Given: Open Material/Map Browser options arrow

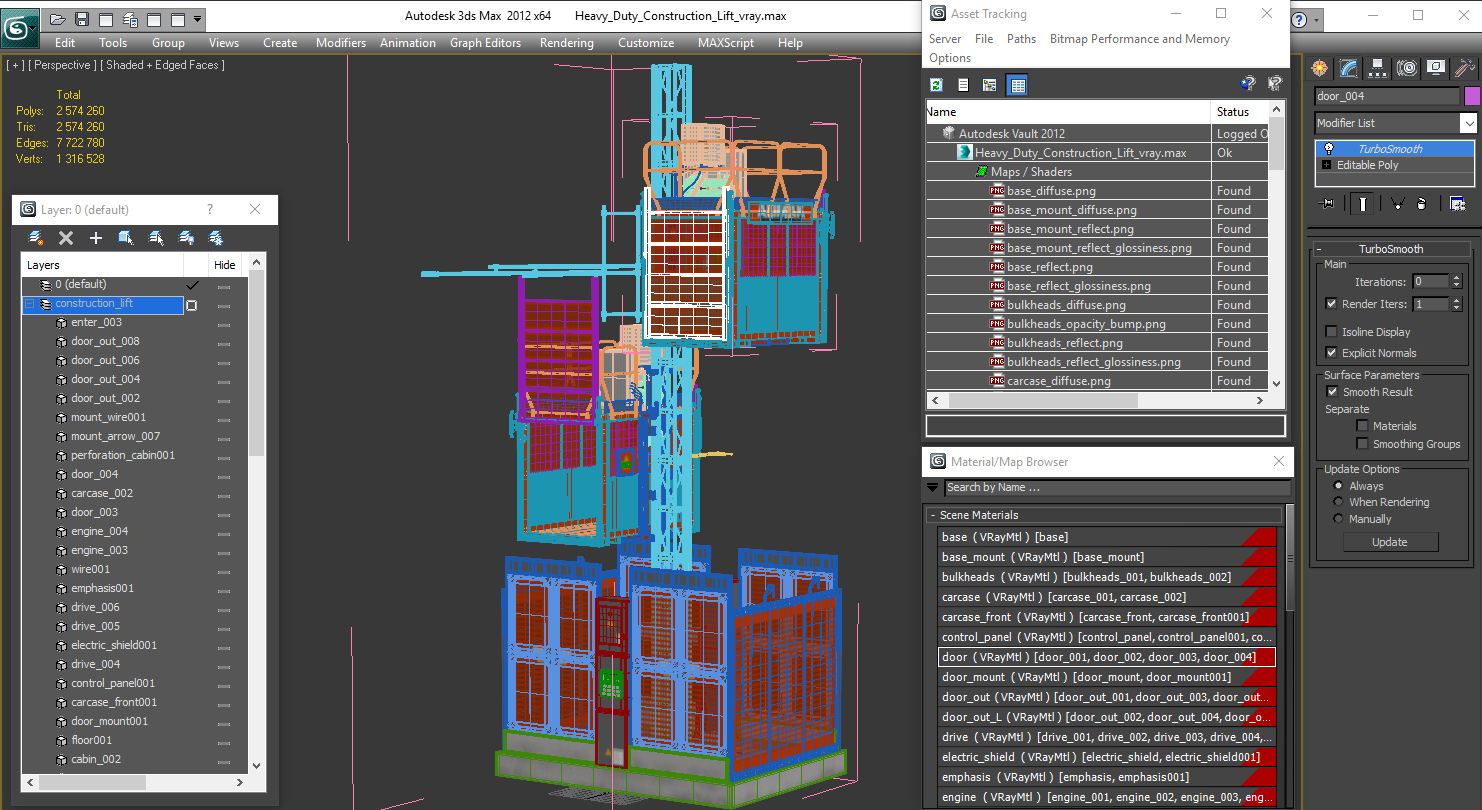Looking at the screenshot, I should tap(933, 488).
